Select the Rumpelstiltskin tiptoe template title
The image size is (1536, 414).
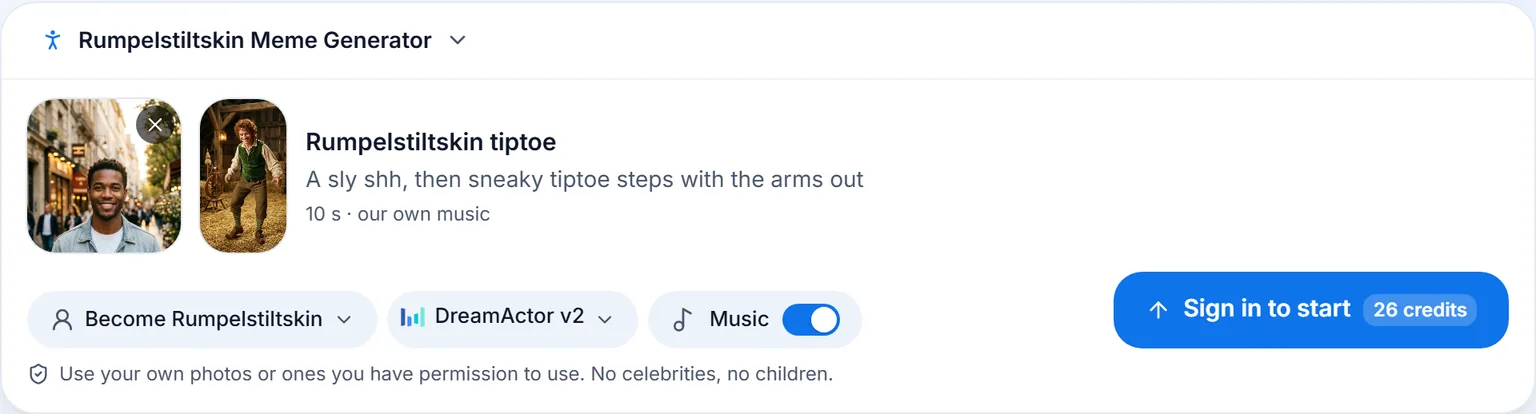tap(431, 141)
